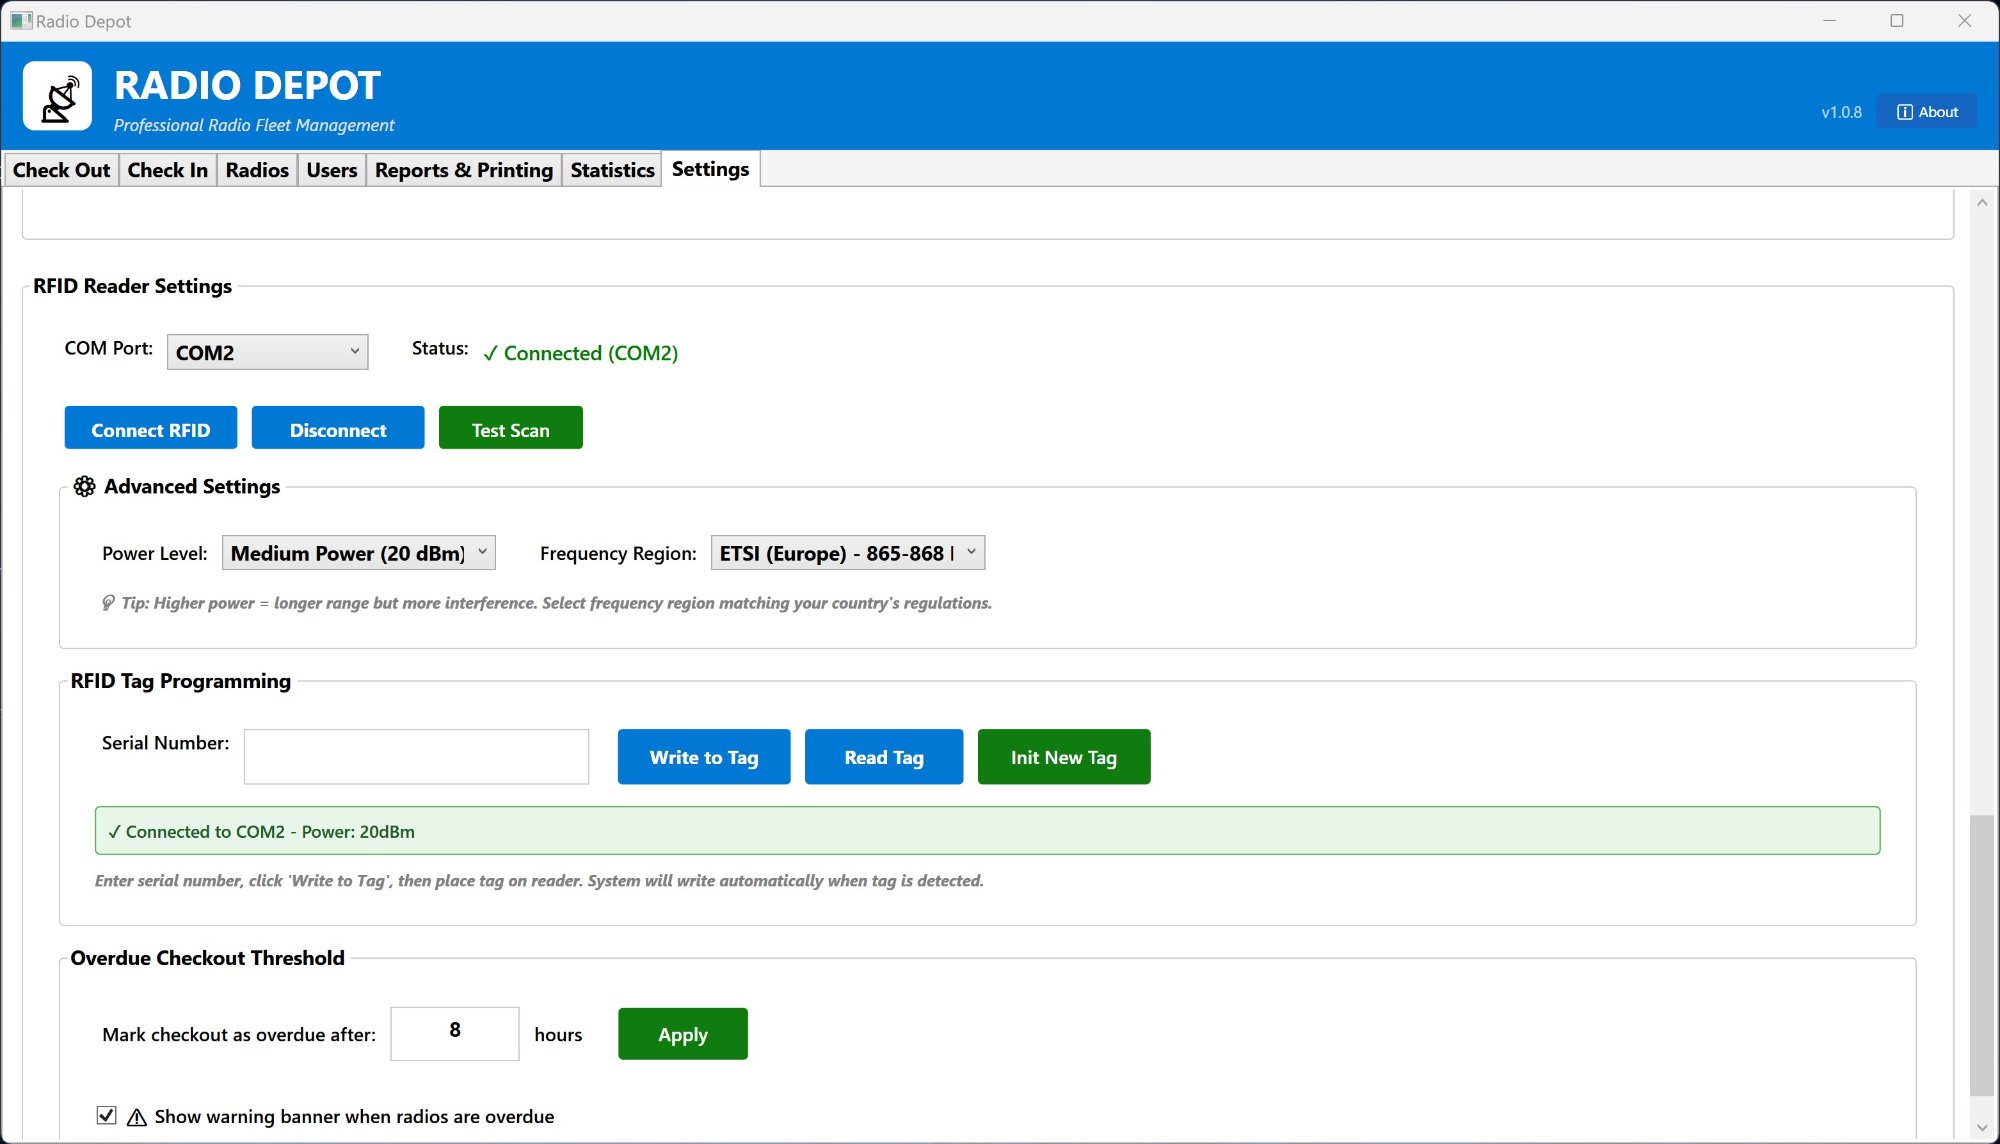The image size is (2000, 1144).
Task: Expand the Power Level dropdown
Action: [358, 553]
